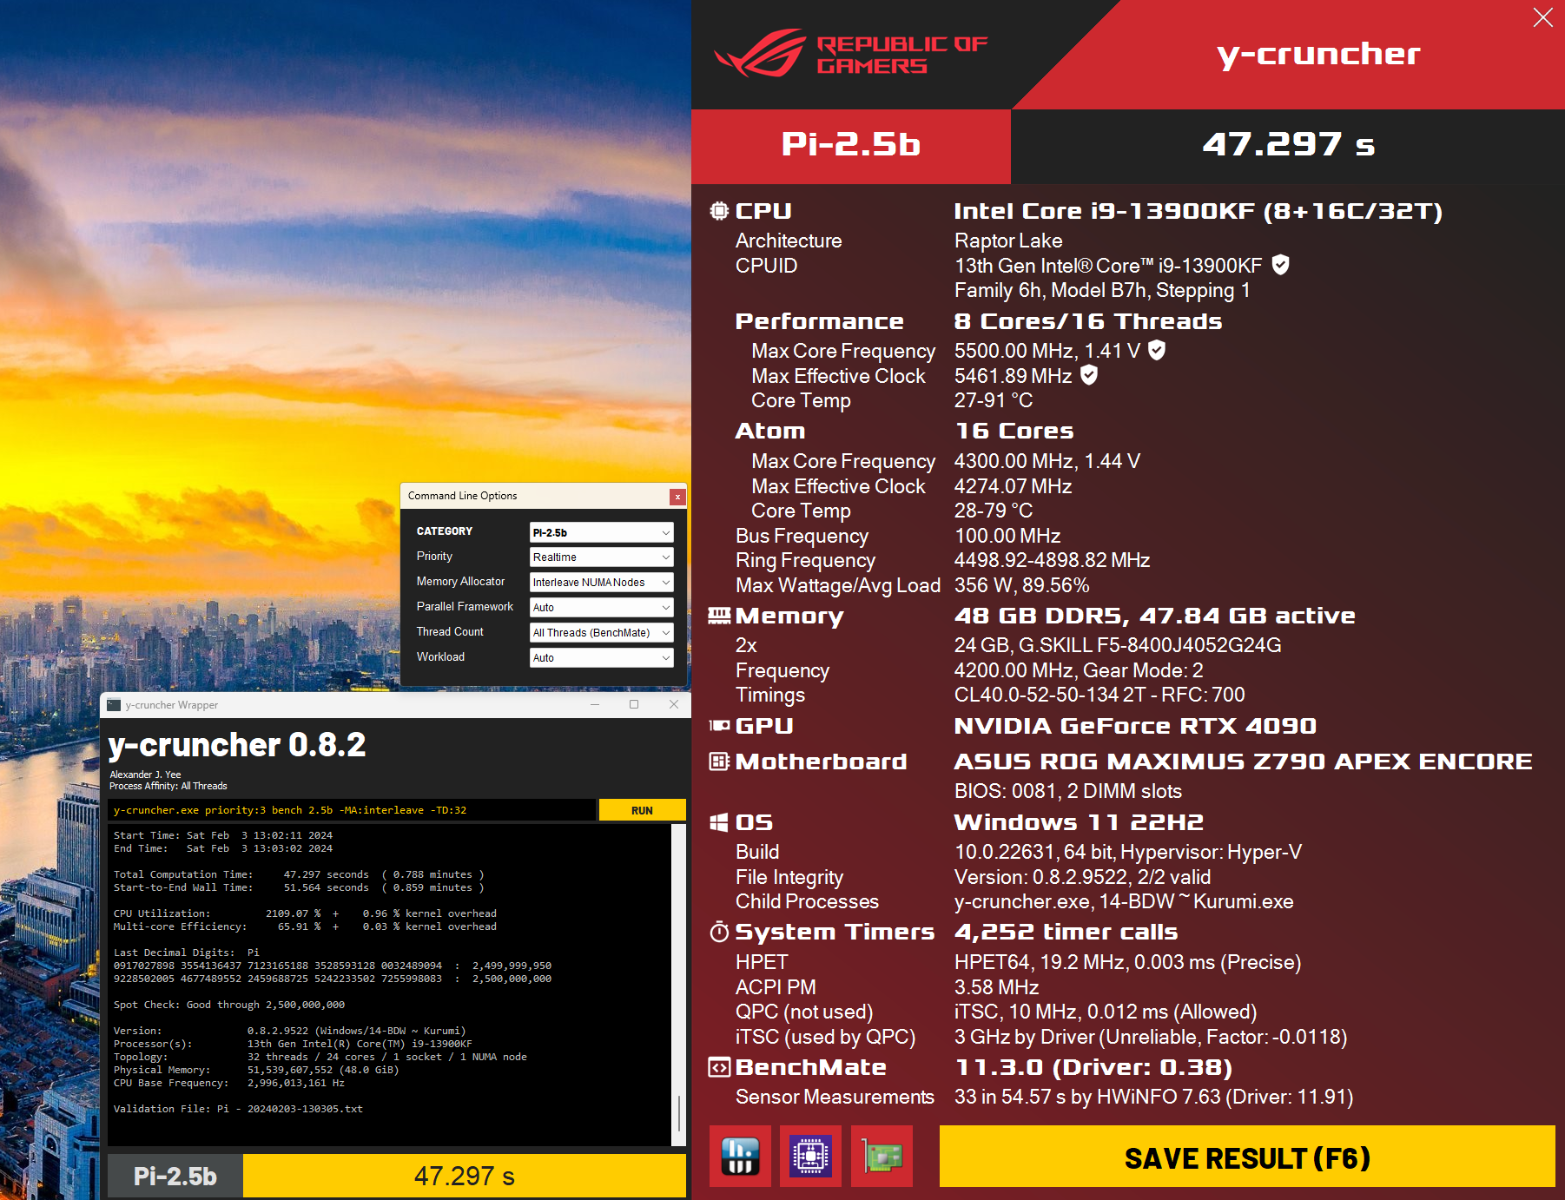Click the System Timers stopwatch icon
The width and height of the screenshot is (1565, 1200).
click(x=719, y=932)
